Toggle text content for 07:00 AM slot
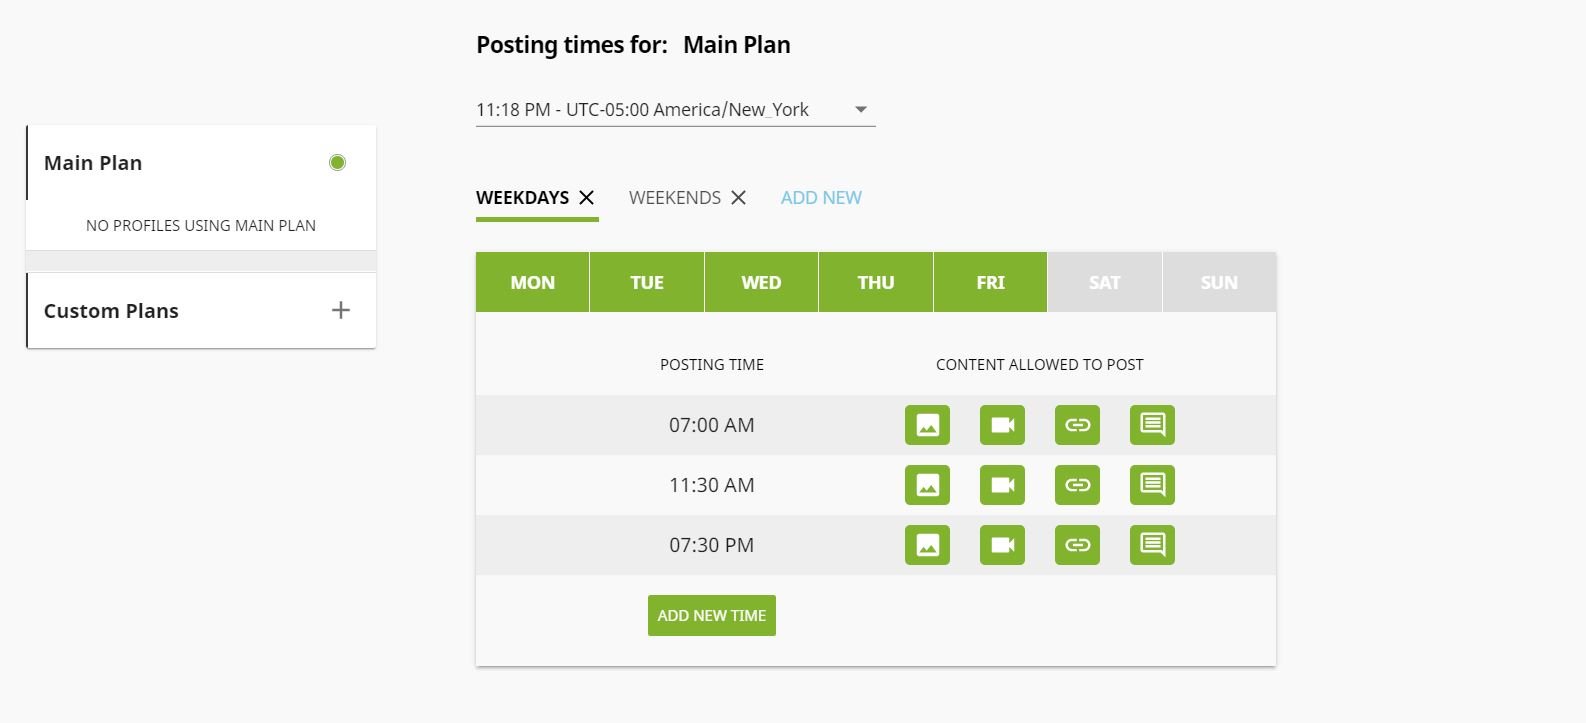This screenshot has width=1586, height=723. pos(1152,425)
